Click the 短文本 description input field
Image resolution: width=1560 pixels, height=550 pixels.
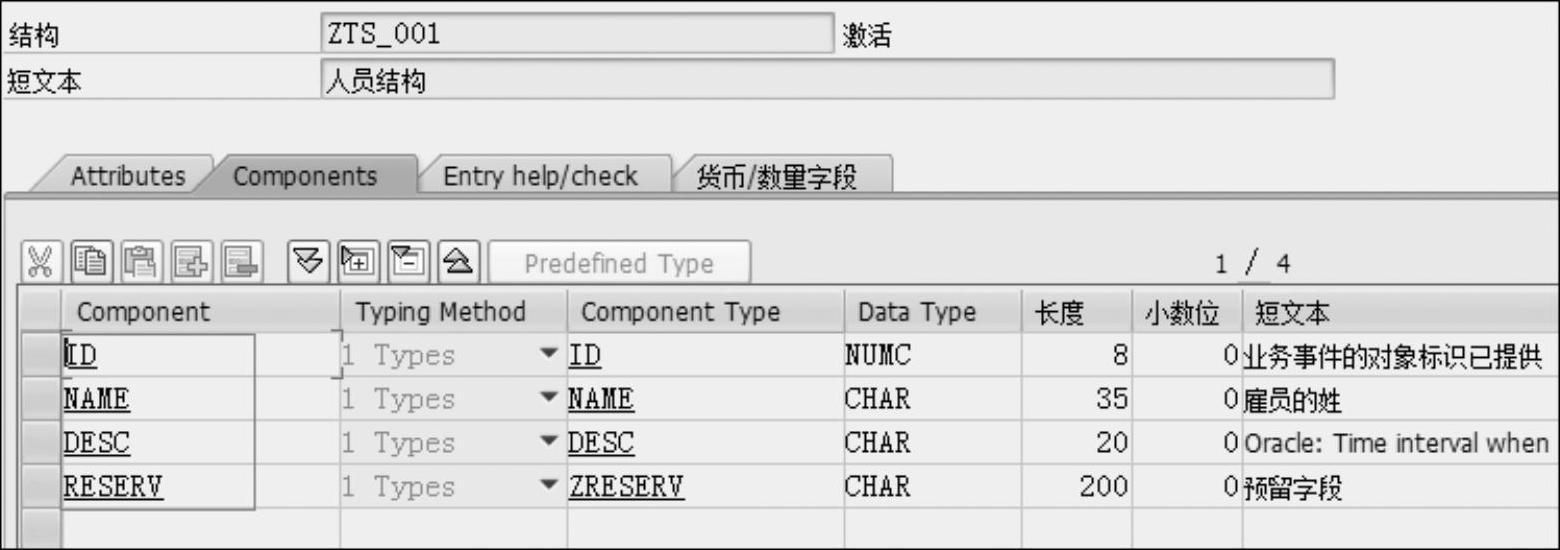827,79
